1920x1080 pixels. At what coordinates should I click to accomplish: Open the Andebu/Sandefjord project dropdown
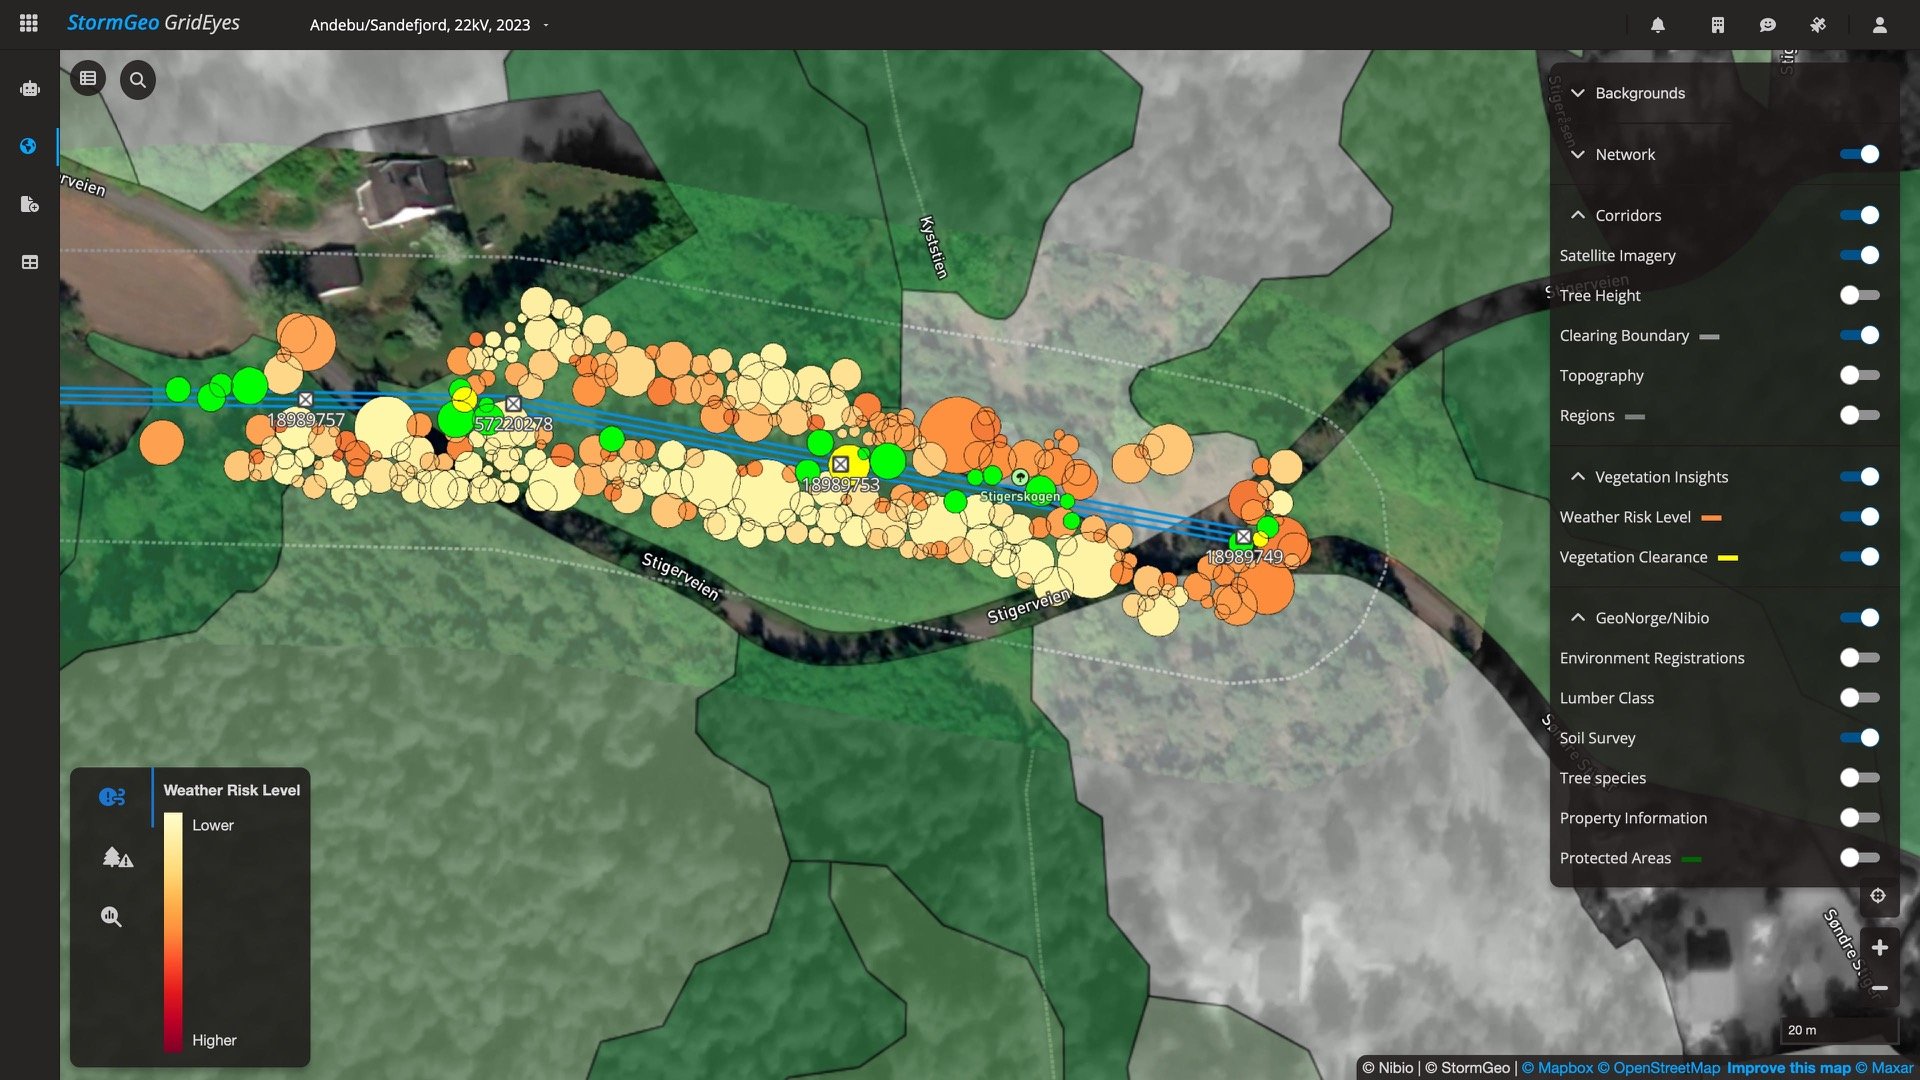coord(429,25)
